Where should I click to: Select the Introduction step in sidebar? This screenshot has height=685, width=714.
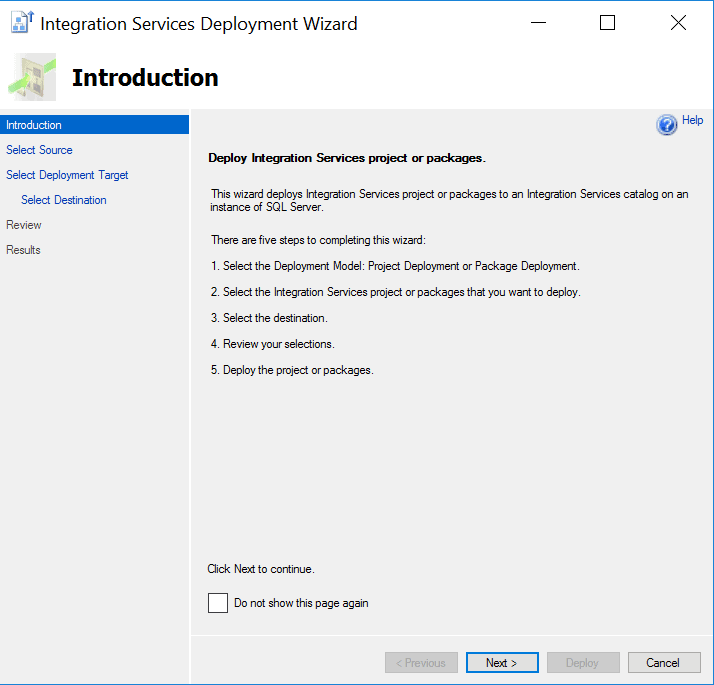point(34,125)
